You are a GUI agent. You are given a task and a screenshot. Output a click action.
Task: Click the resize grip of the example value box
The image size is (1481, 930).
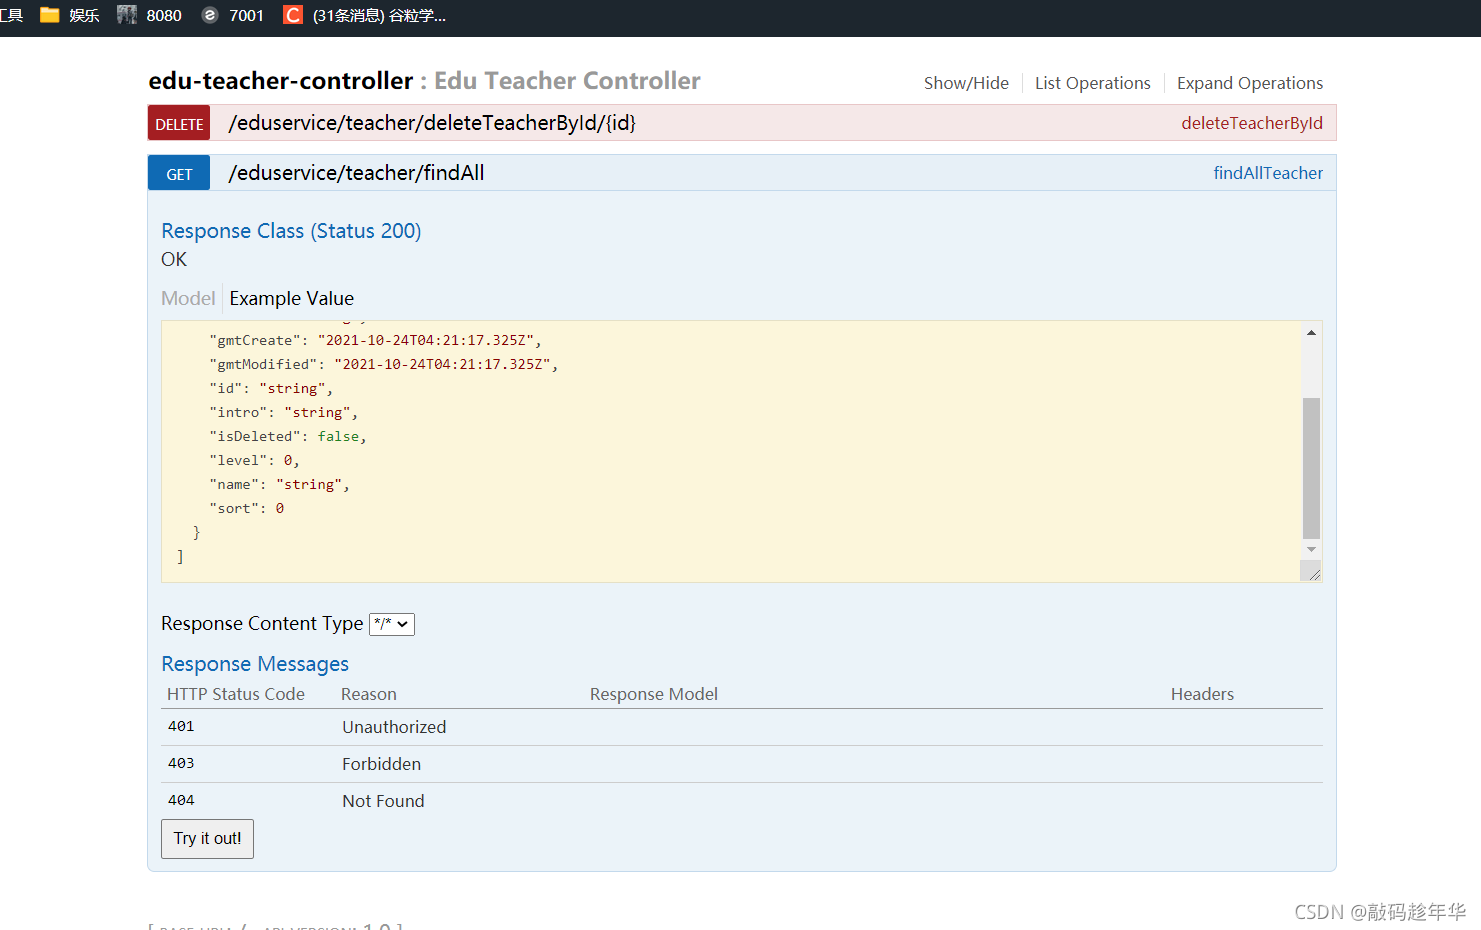point(1312,572)
